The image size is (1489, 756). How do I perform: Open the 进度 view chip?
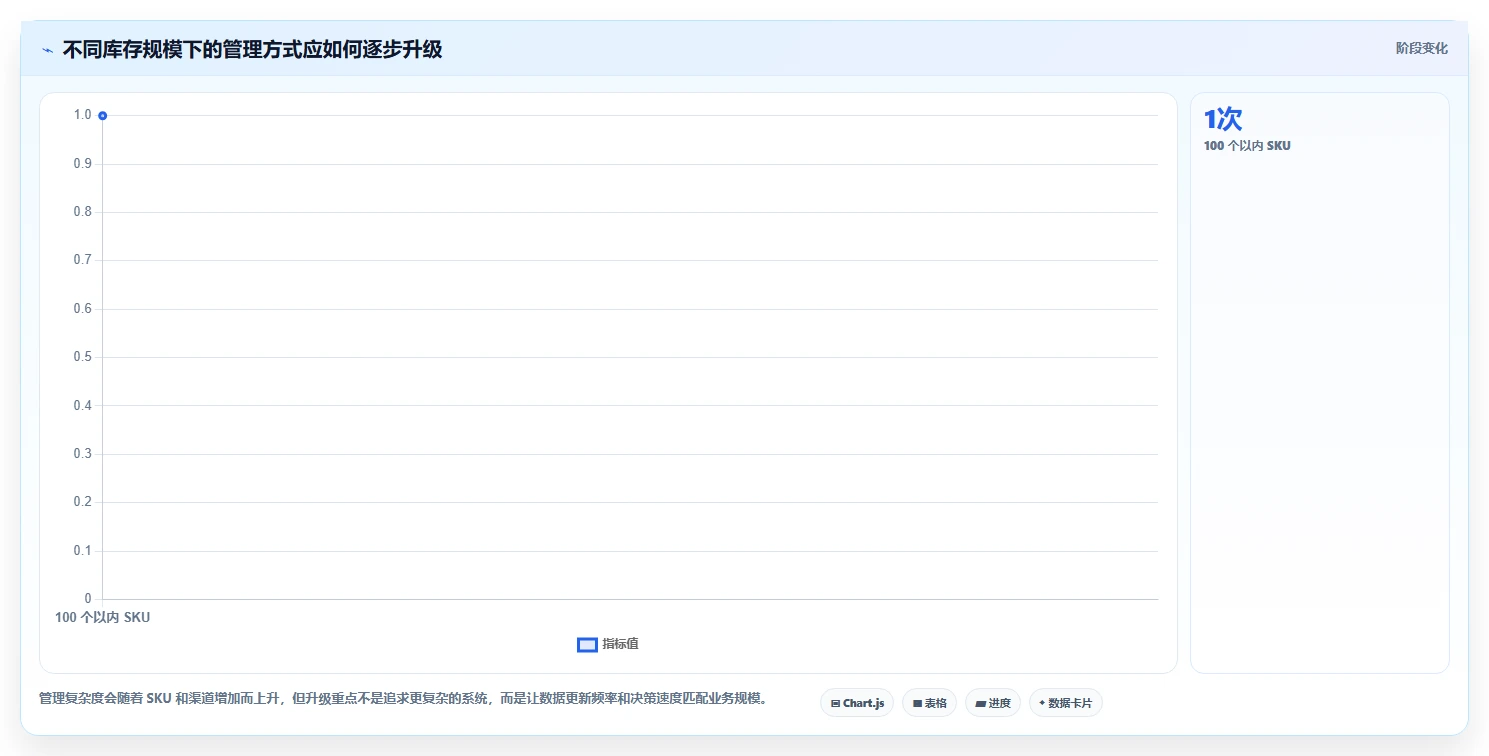tap(993, 703)
